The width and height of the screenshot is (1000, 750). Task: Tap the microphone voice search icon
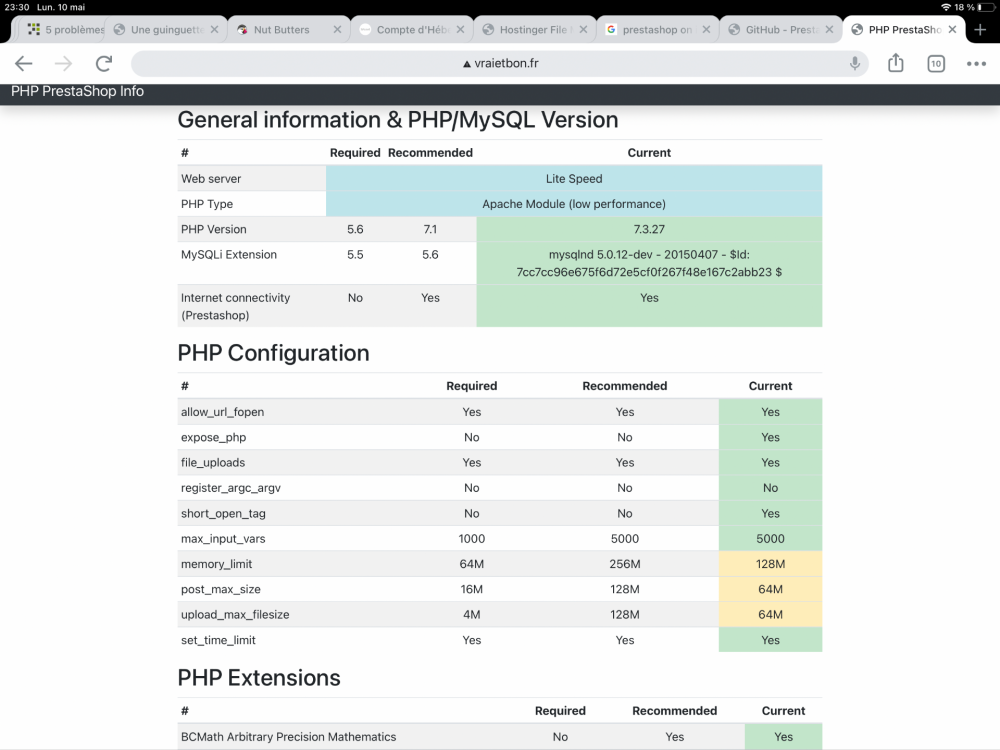click(x=855, y=64)
